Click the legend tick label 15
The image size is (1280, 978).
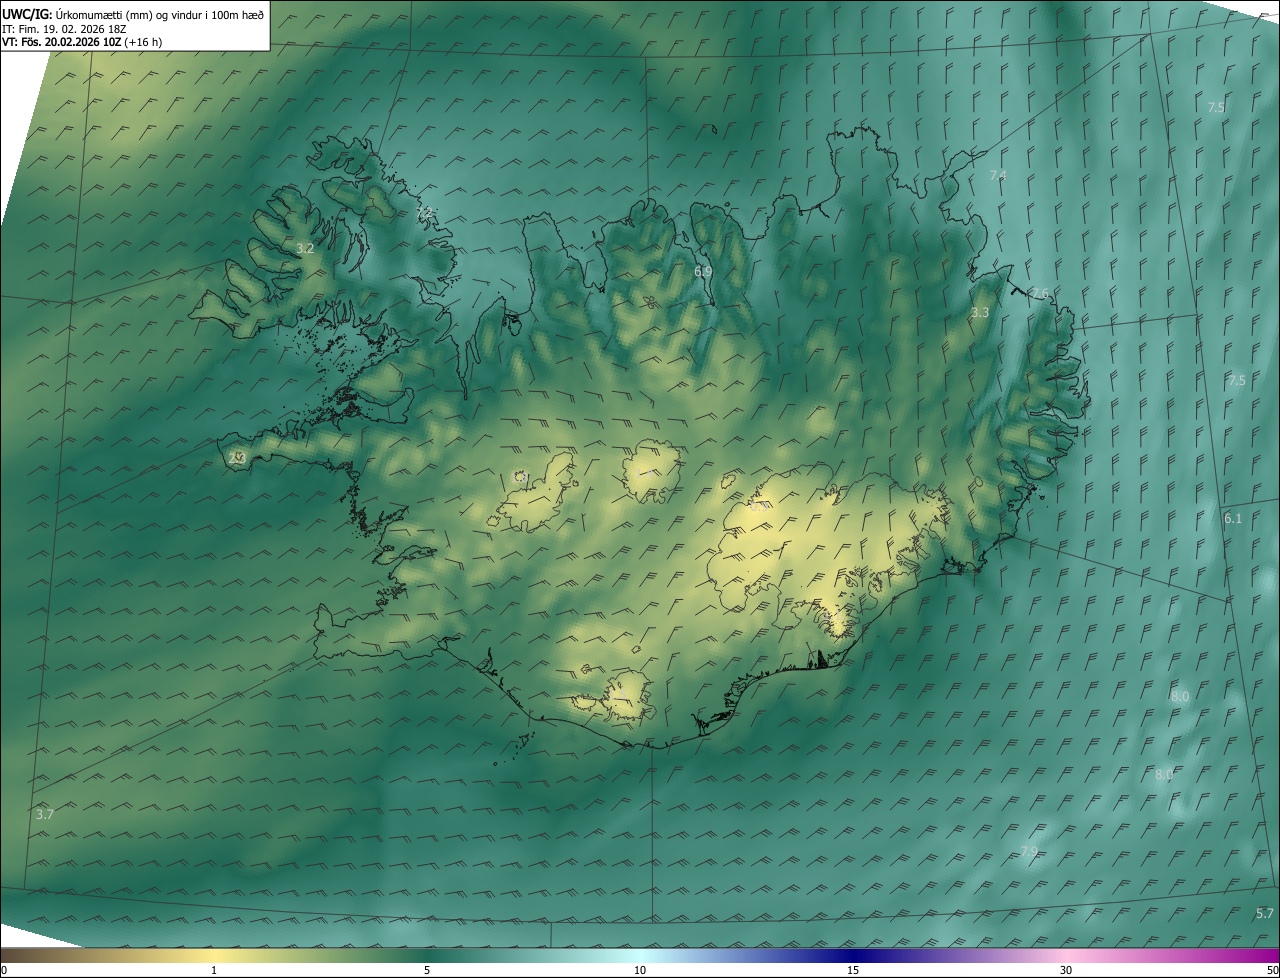click(x=853, y=970)
